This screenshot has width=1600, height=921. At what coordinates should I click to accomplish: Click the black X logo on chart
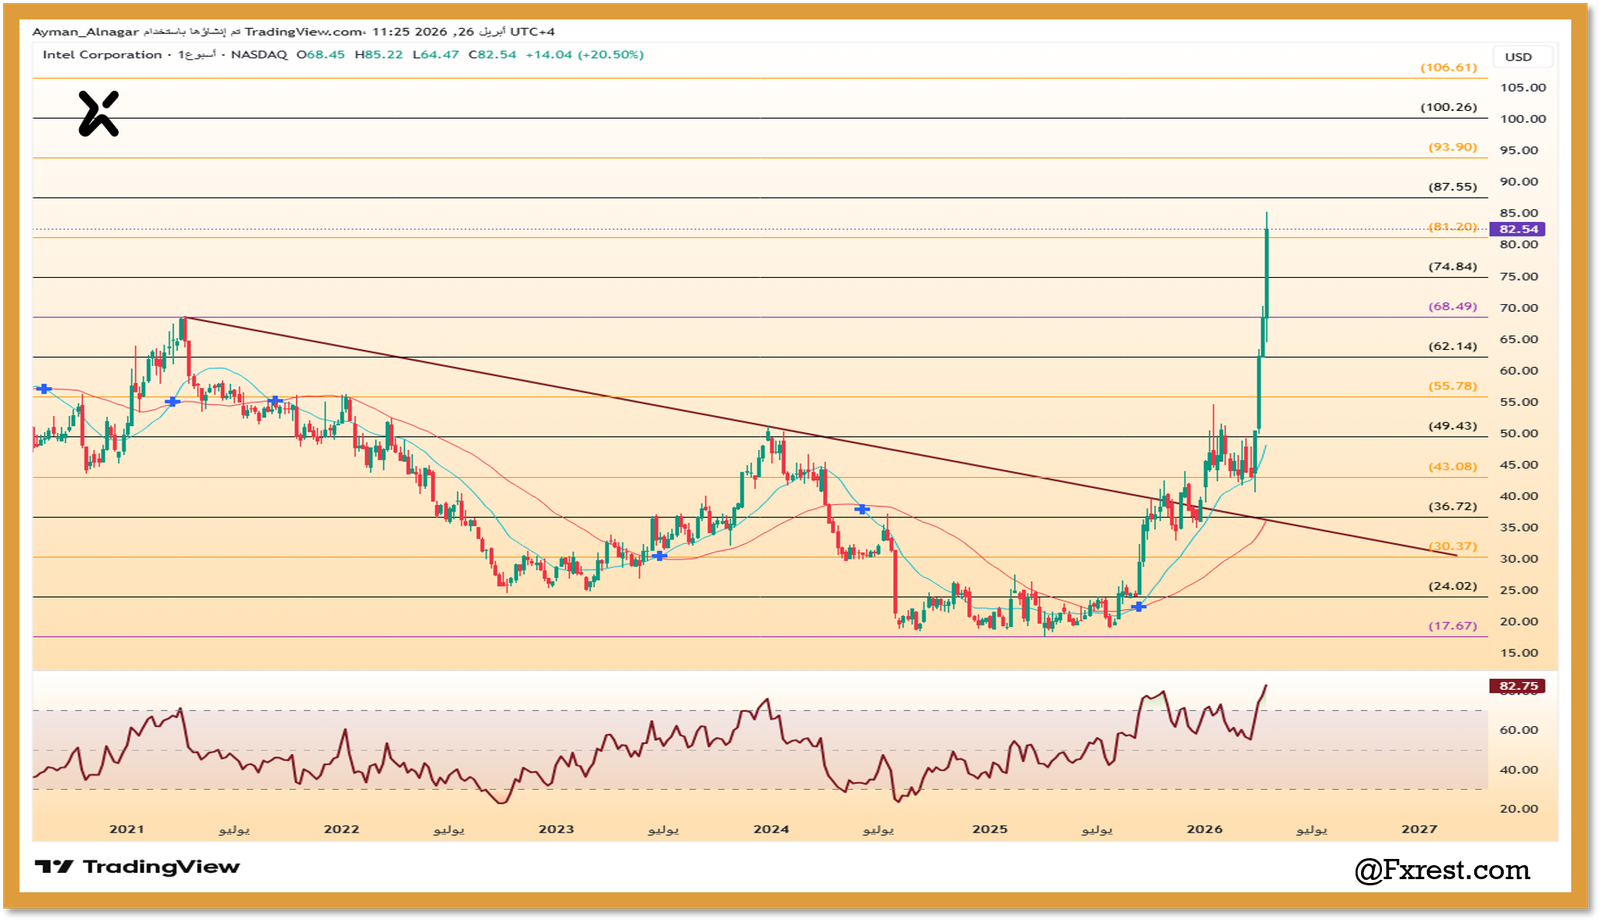tap(98, 113)
